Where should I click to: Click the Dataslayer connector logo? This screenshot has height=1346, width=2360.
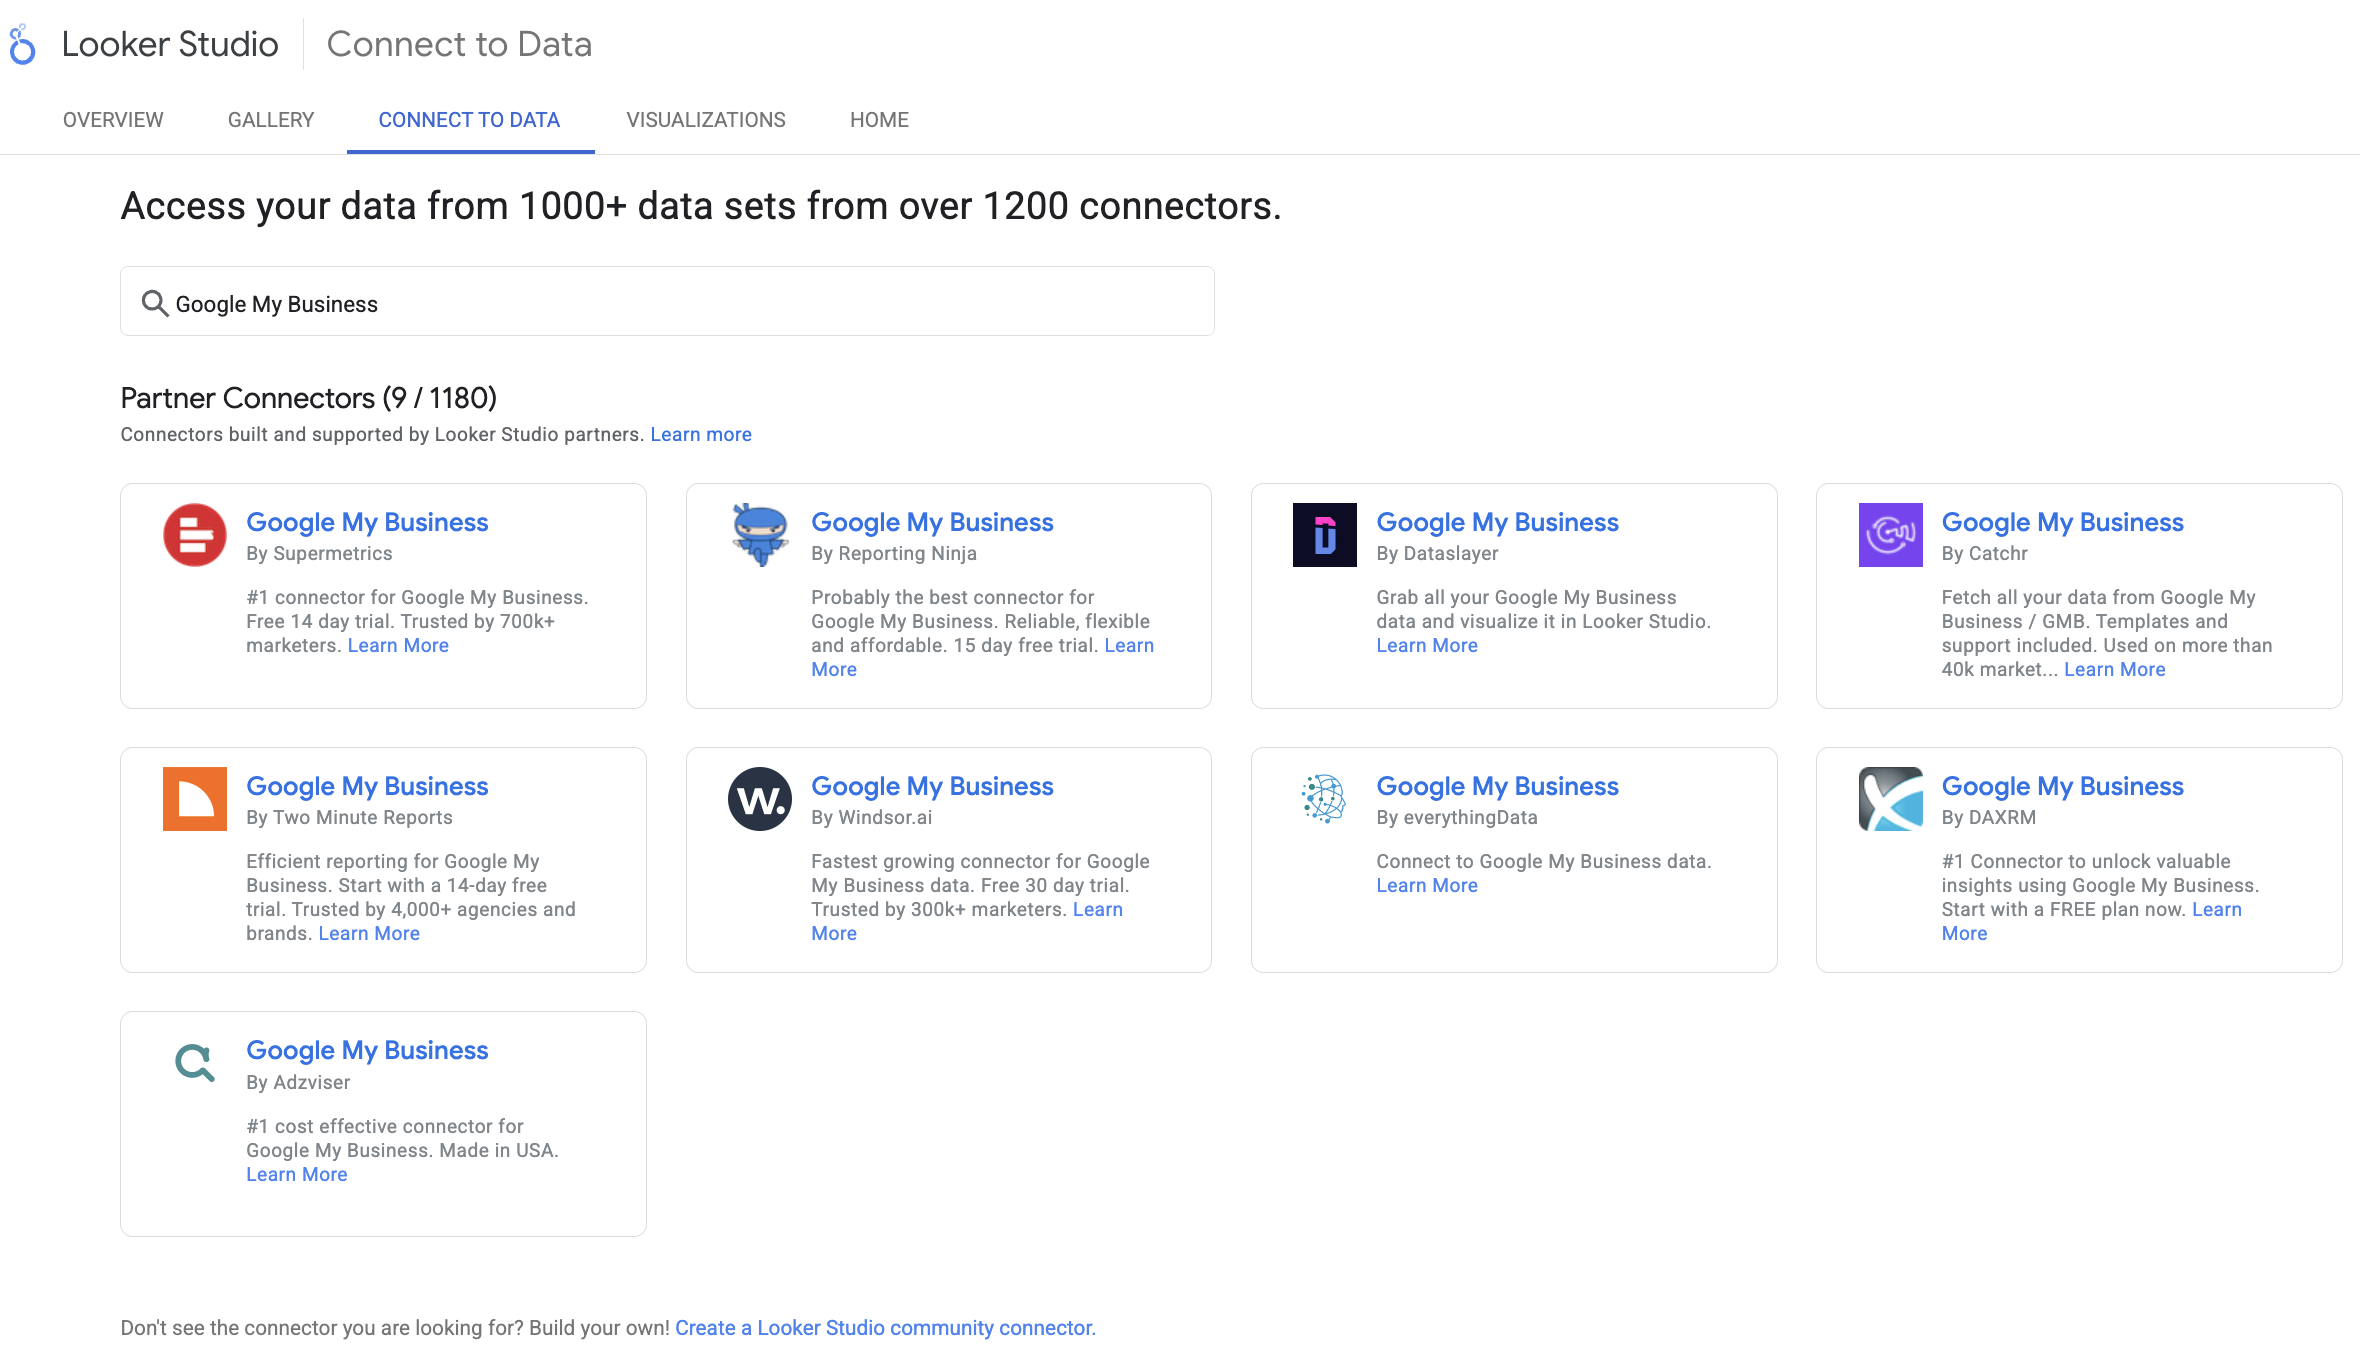click(x=1325, y=535)
